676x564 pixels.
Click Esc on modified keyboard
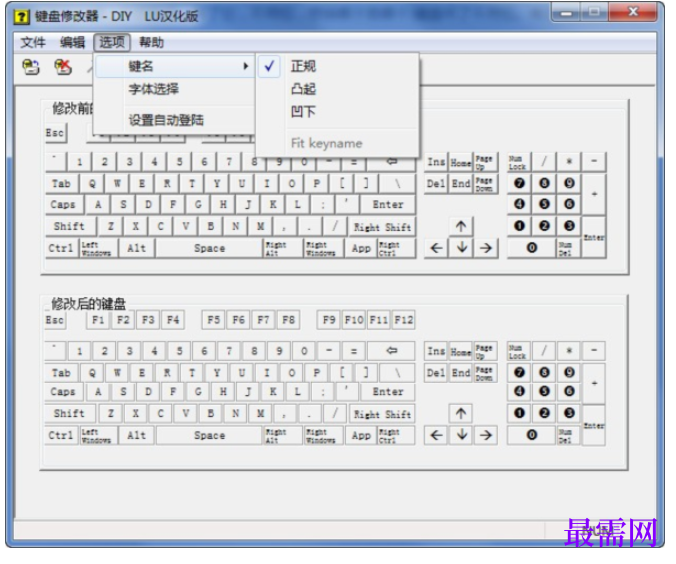55,320
